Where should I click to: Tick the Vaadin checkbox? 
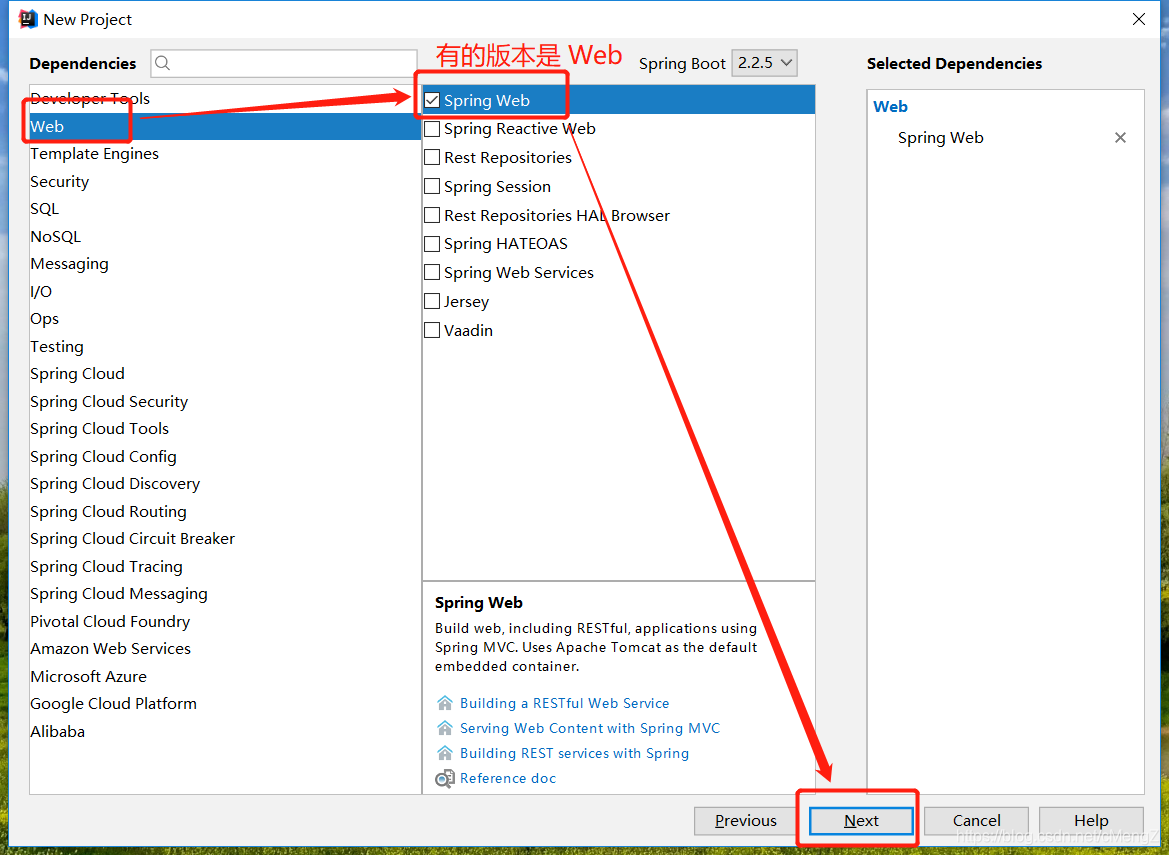click(x=432, y=330)
